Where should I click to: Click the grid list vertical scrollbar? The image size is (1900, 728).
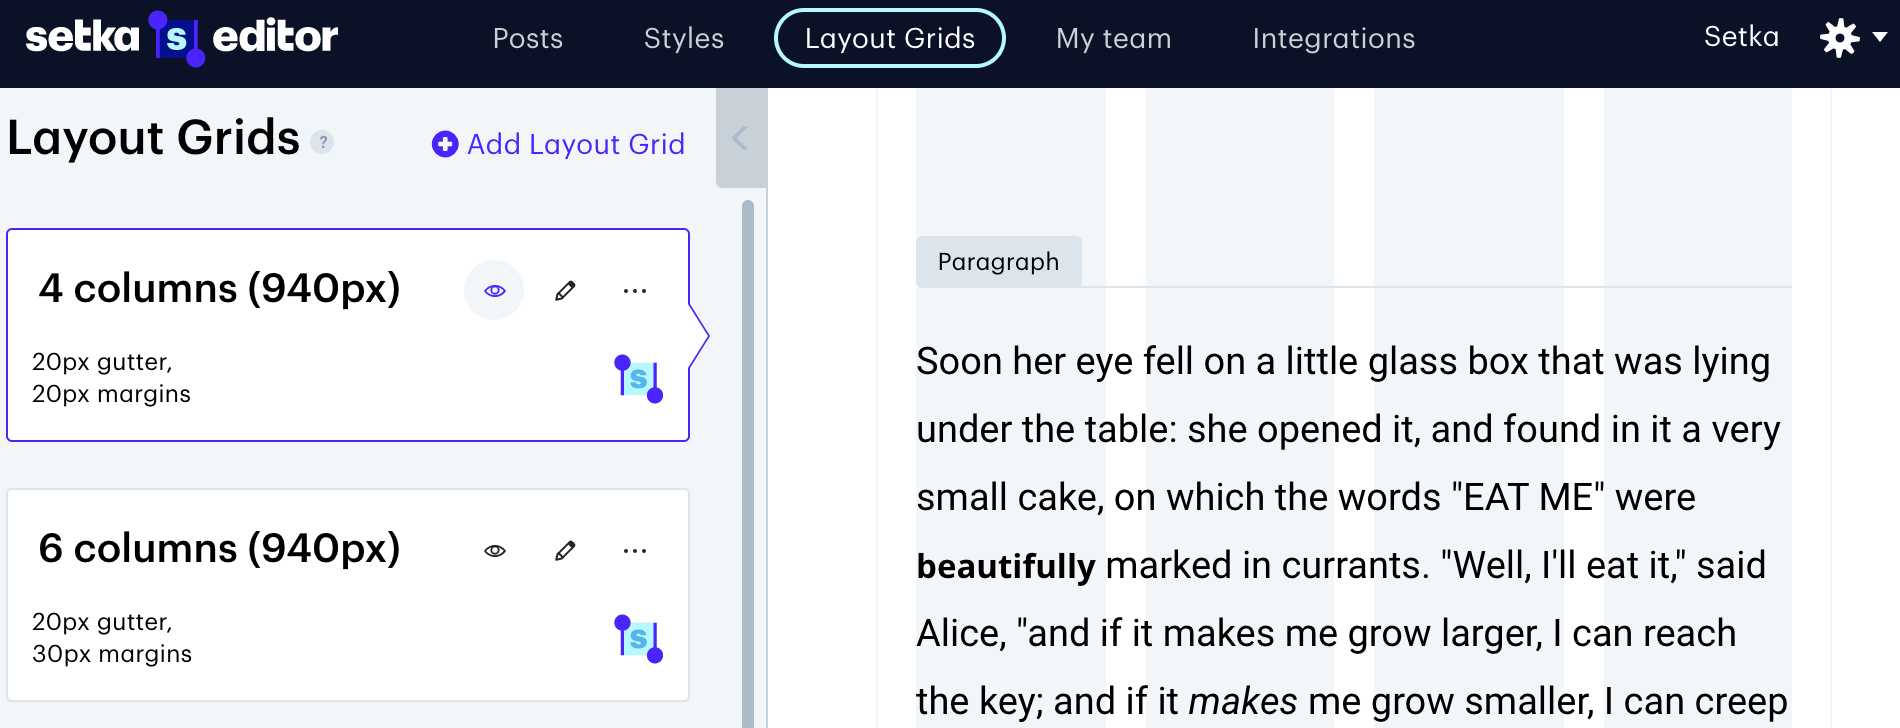[747, 460]
